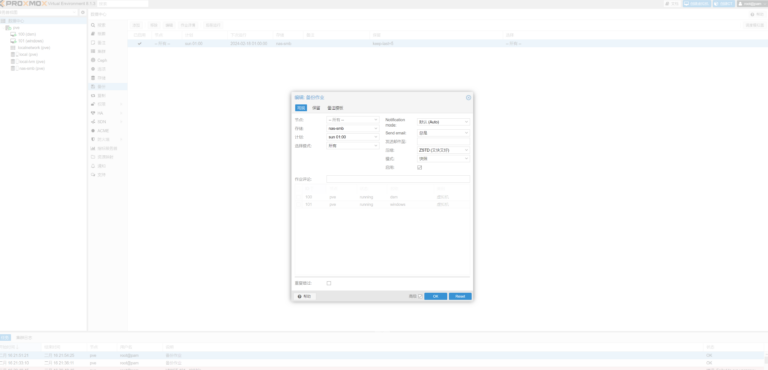Toggle the enable checkbox in the dialog
This screenshot has width=768, height=370.
[x=419, y=168]
